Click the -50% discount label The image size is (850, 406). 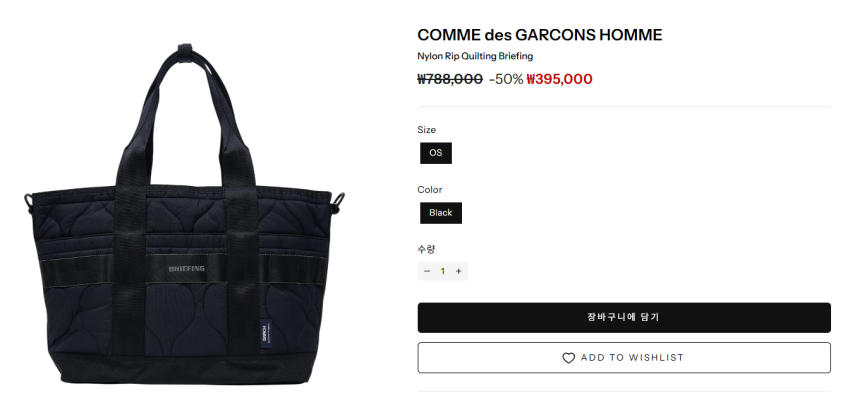(506, 79)
